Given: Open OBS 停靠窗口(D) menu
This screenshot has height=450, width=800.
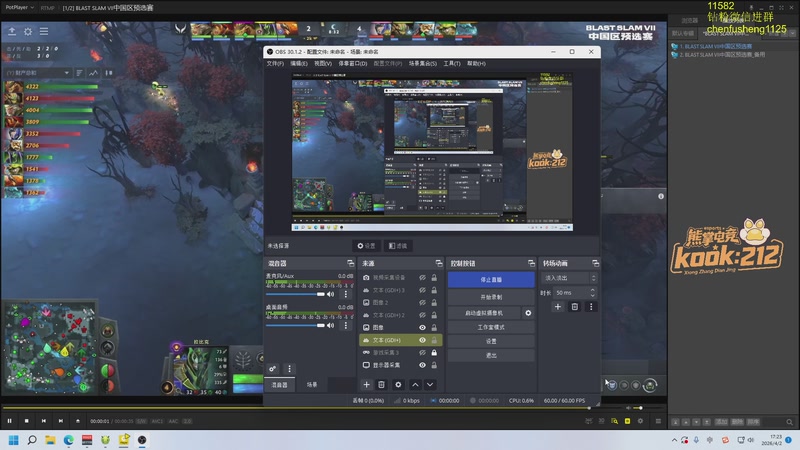Looking at the screenshot, I should tap(353, 63).
